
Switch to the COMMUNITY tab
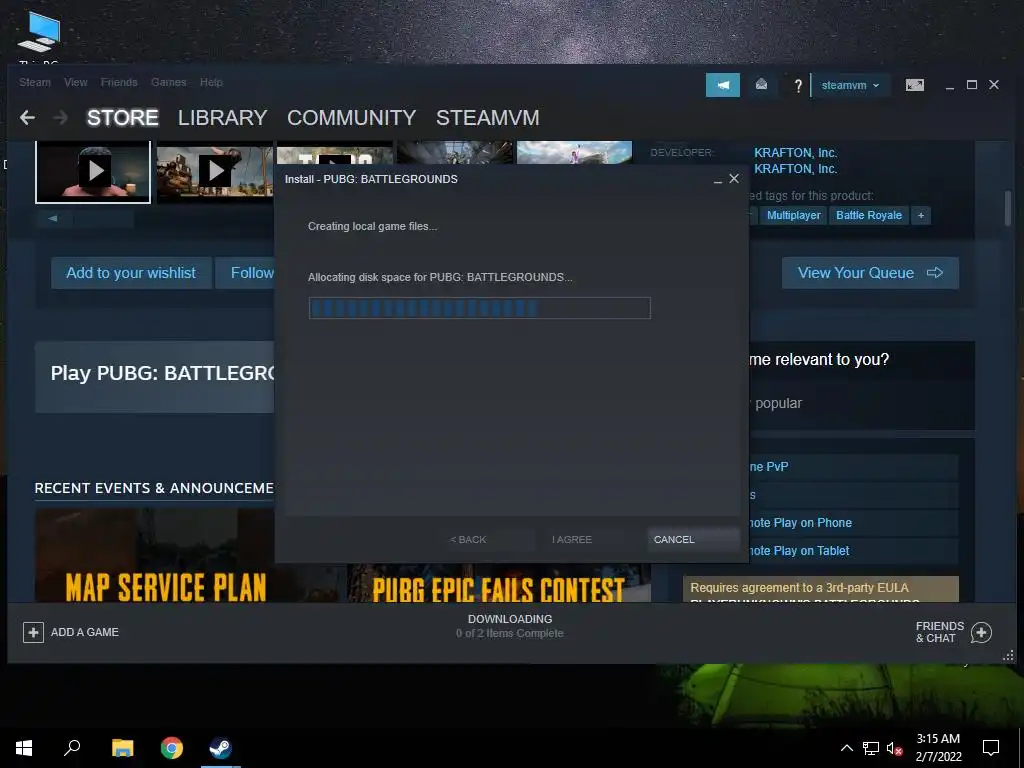click(351, 118)
